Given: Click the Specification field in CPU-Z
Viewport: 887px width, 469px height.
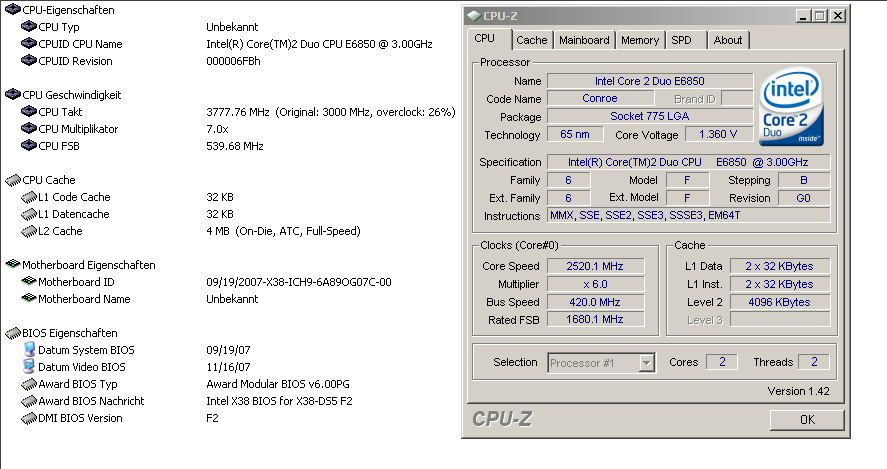Looking at the screenshot, I should click(688, 162).
